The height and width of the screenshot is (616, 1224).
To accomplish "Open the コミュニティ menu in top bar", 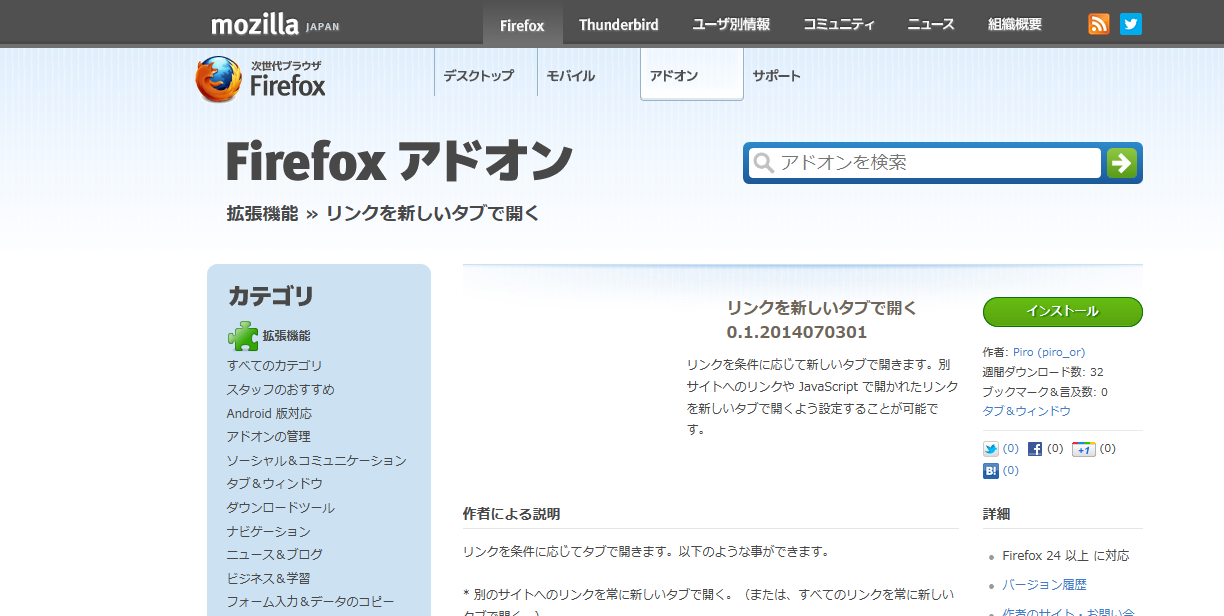I will tap(839, 25).
